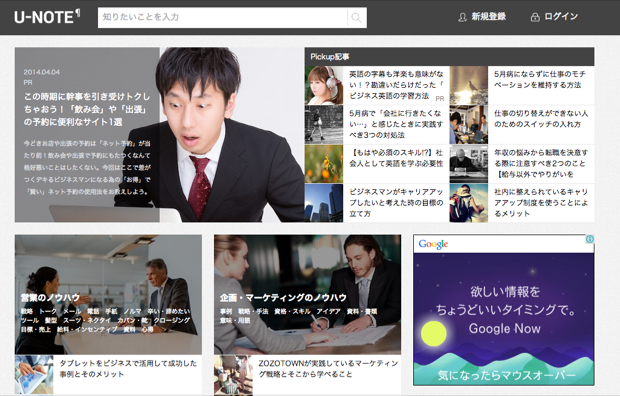Open skyscrapers thumbnail
The height and width of the screenshot is (396, 620).
[x=324, y=203]
